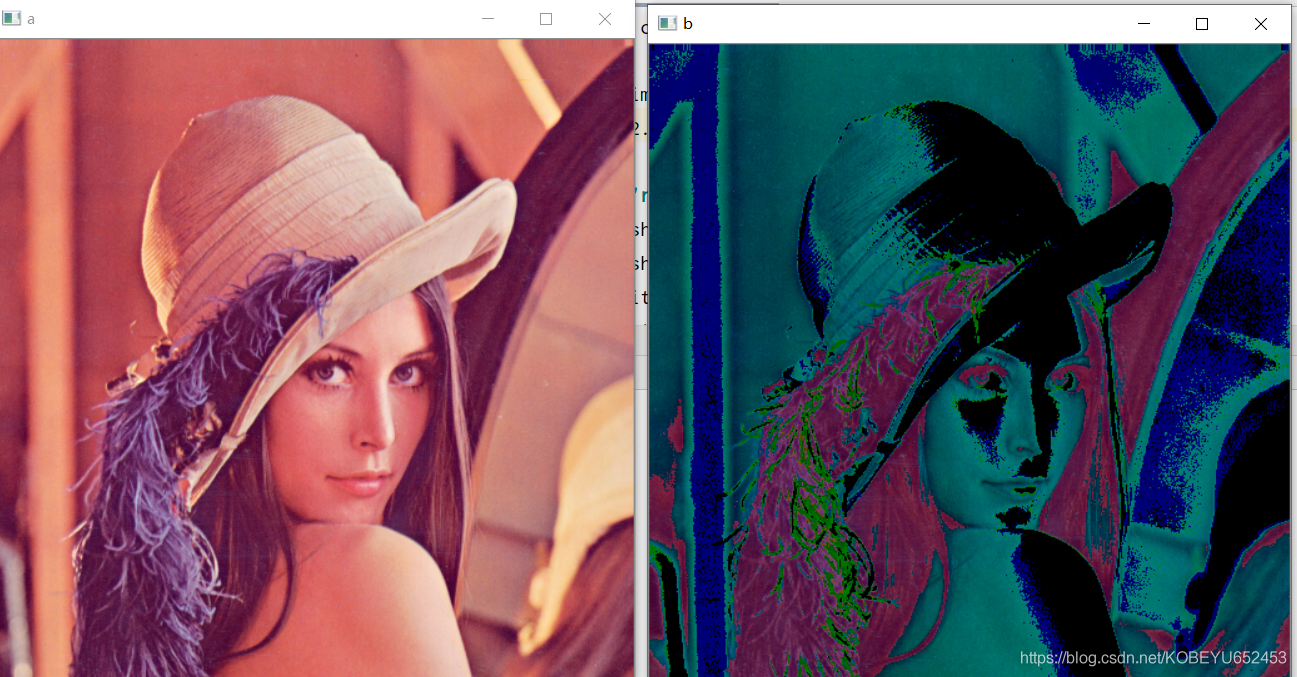
Task: Maximize the window titled a
Action: point(546,19)
